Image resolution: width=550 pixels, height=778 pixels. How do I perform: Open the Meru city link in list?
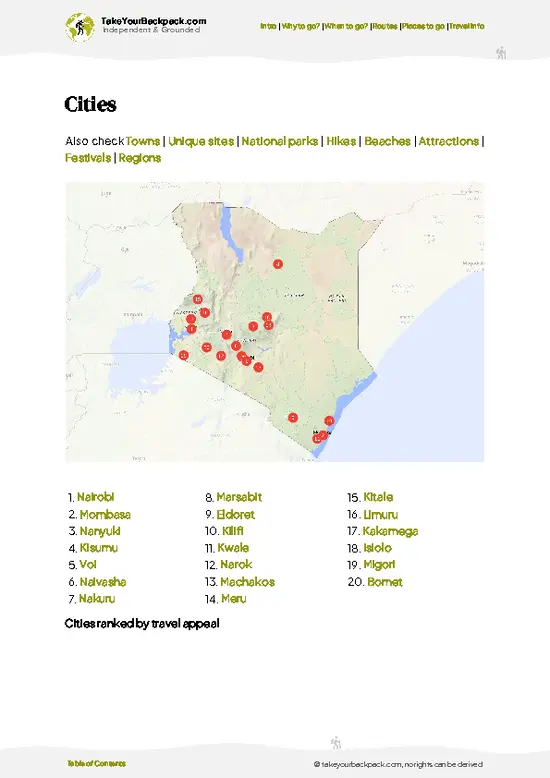click(x=234, y=599)
